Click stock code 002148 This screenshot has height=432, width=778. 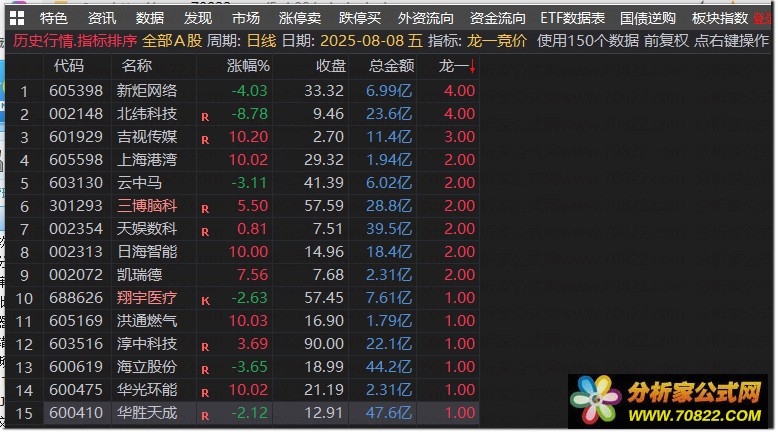tap(76, 114)
